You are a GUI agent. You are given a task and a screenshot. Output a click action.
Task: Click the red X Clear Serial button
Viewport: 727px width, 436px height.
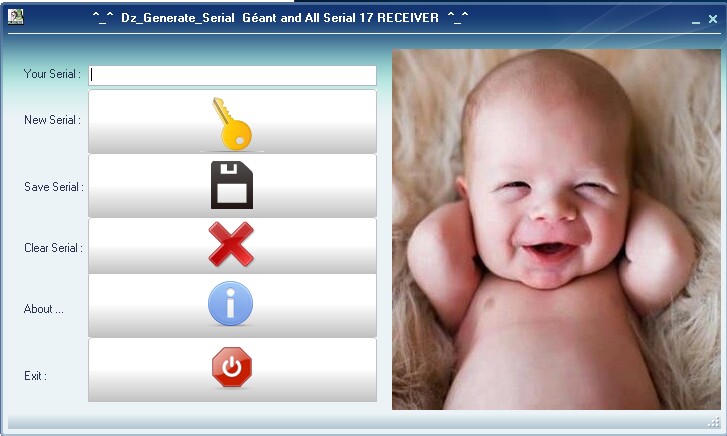232,245
